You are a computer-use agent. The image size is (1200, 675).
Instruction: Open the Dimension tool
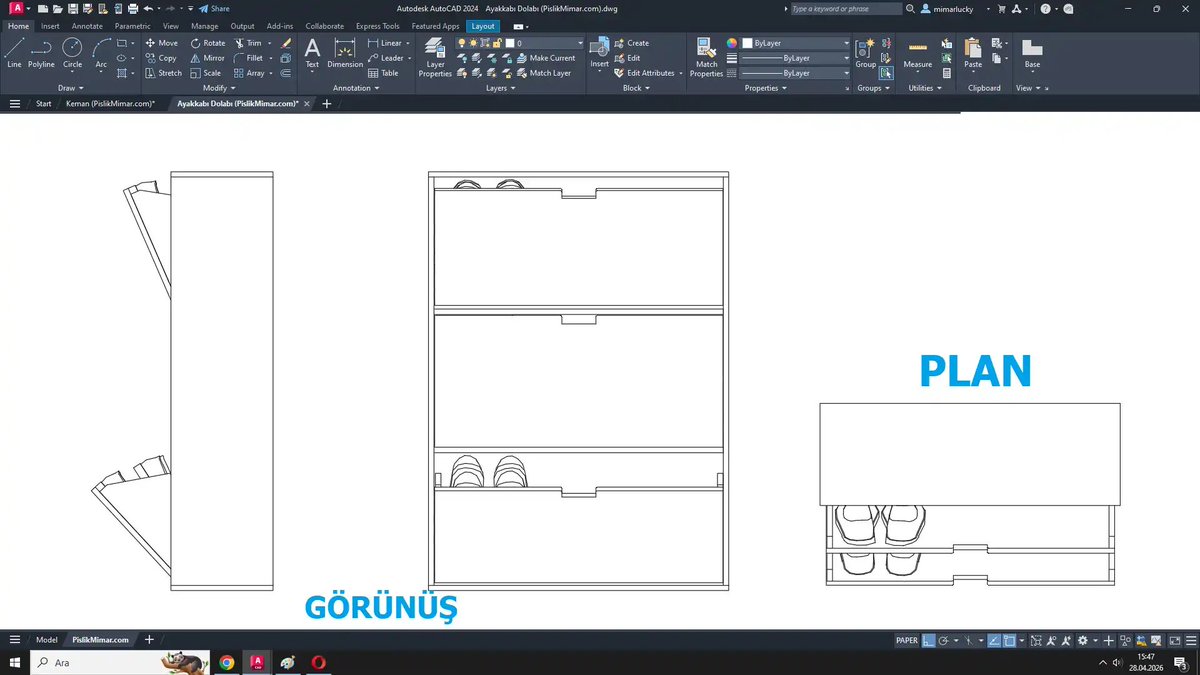tap(344, 55)
